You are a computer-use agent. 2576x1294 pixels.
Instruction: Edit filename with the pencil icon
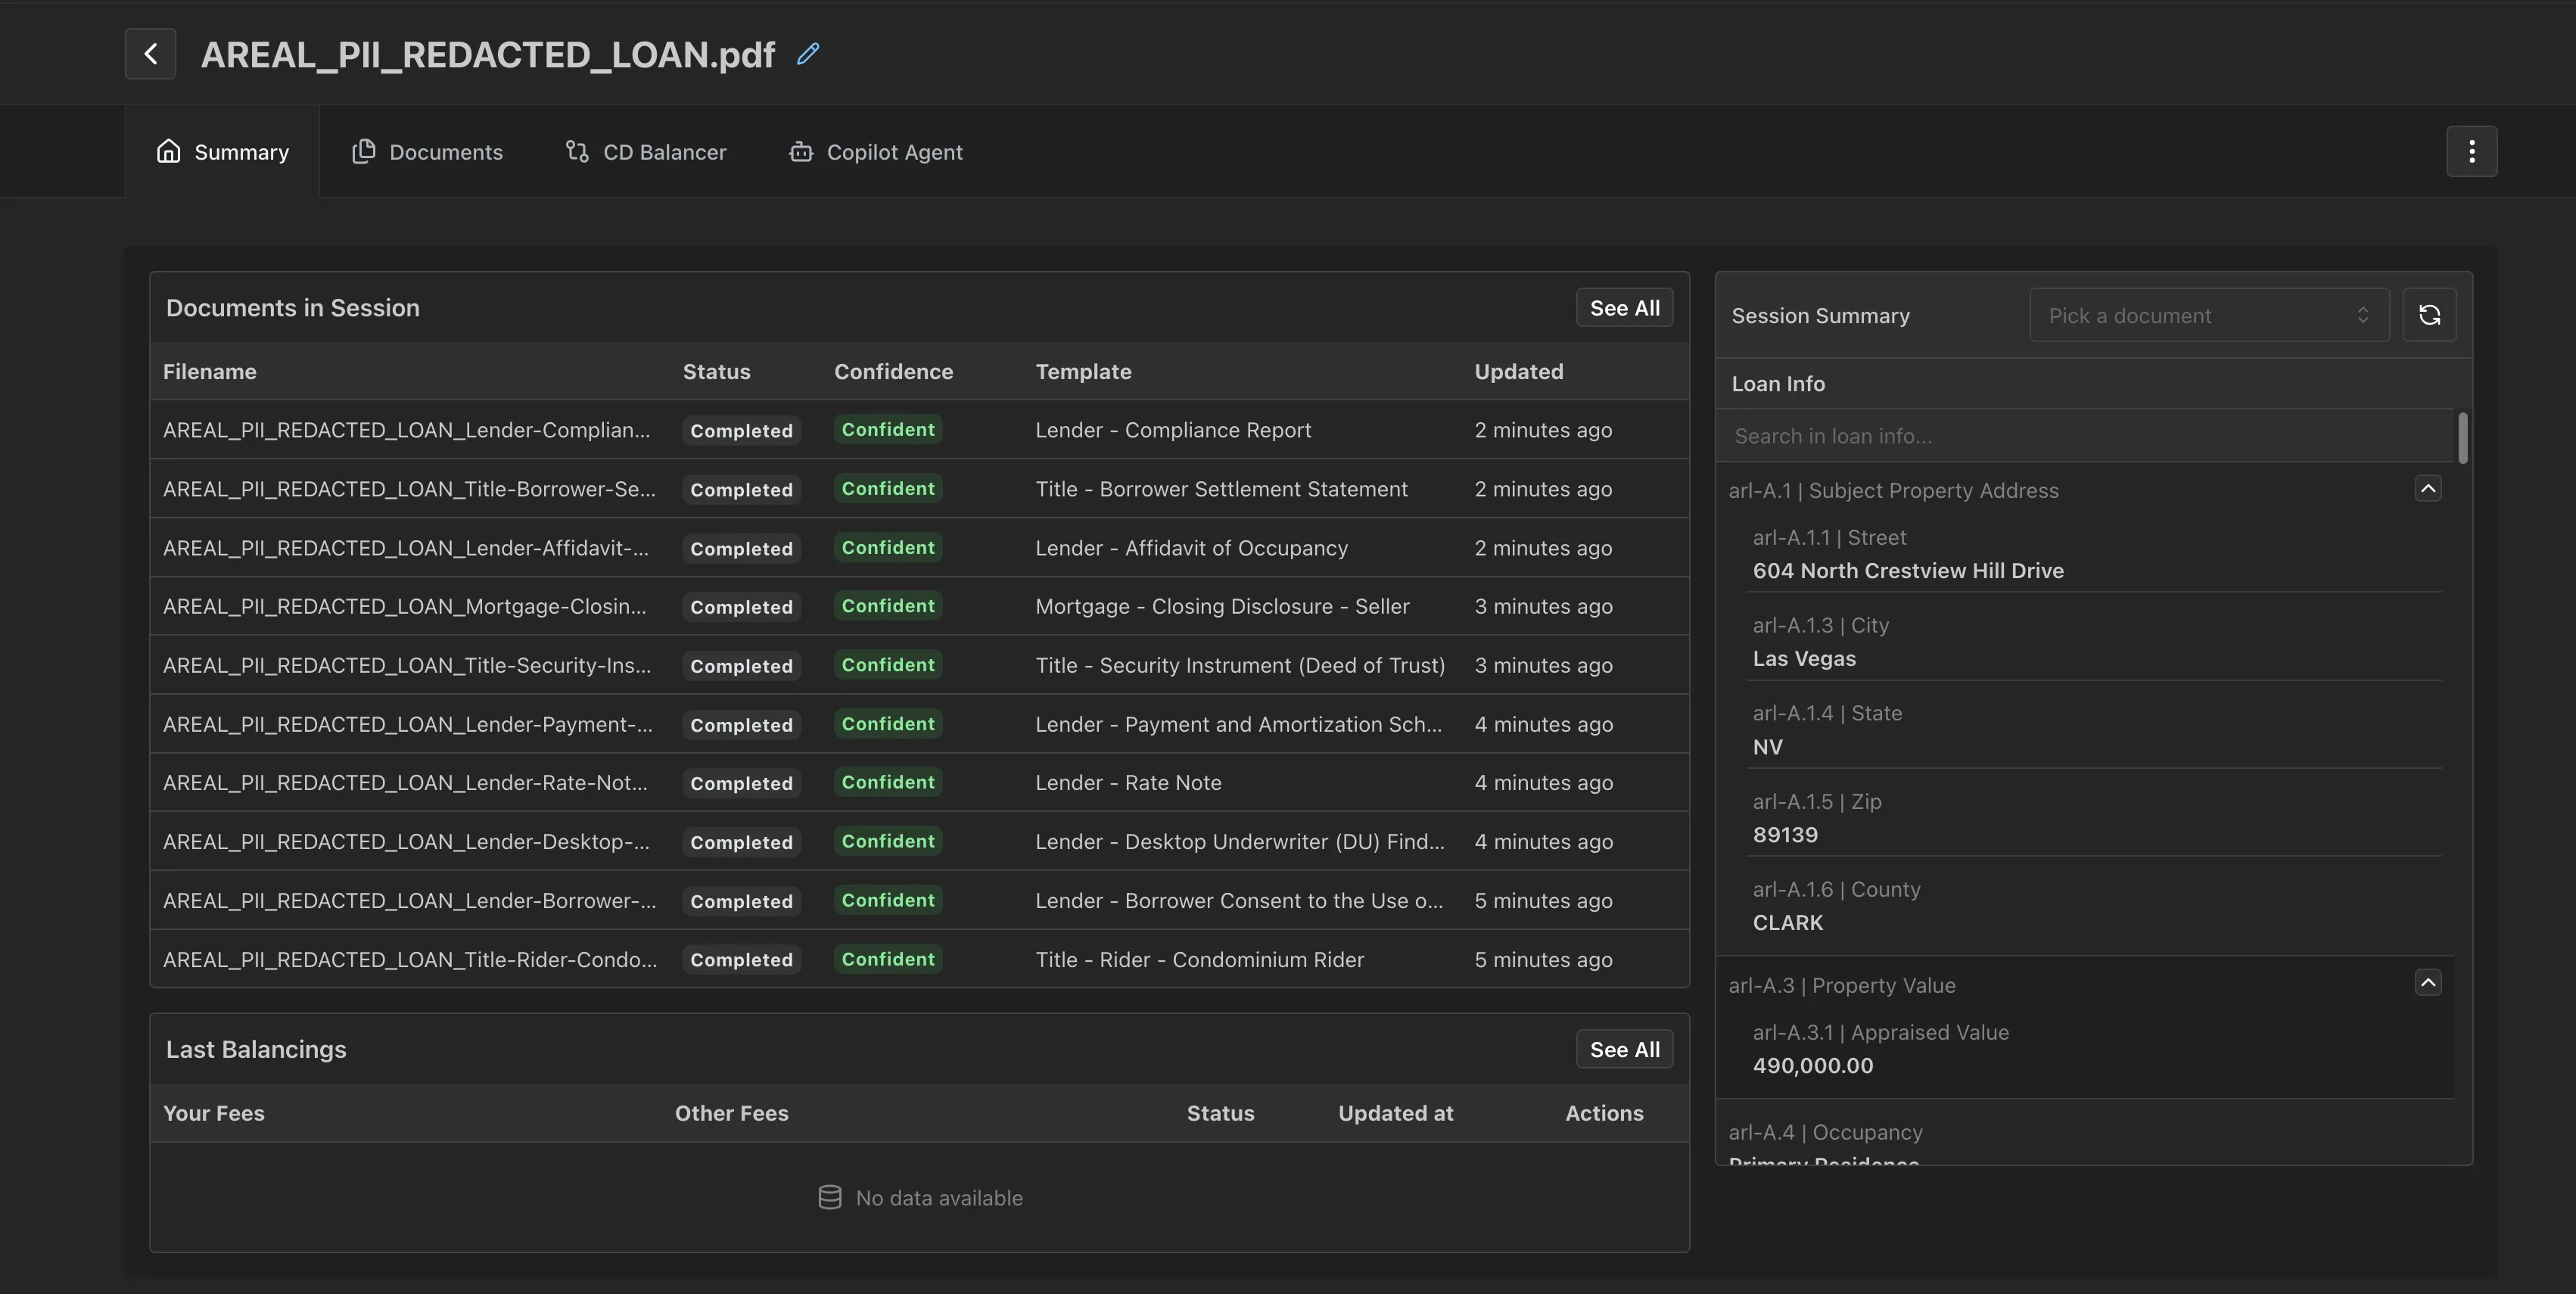808,53
